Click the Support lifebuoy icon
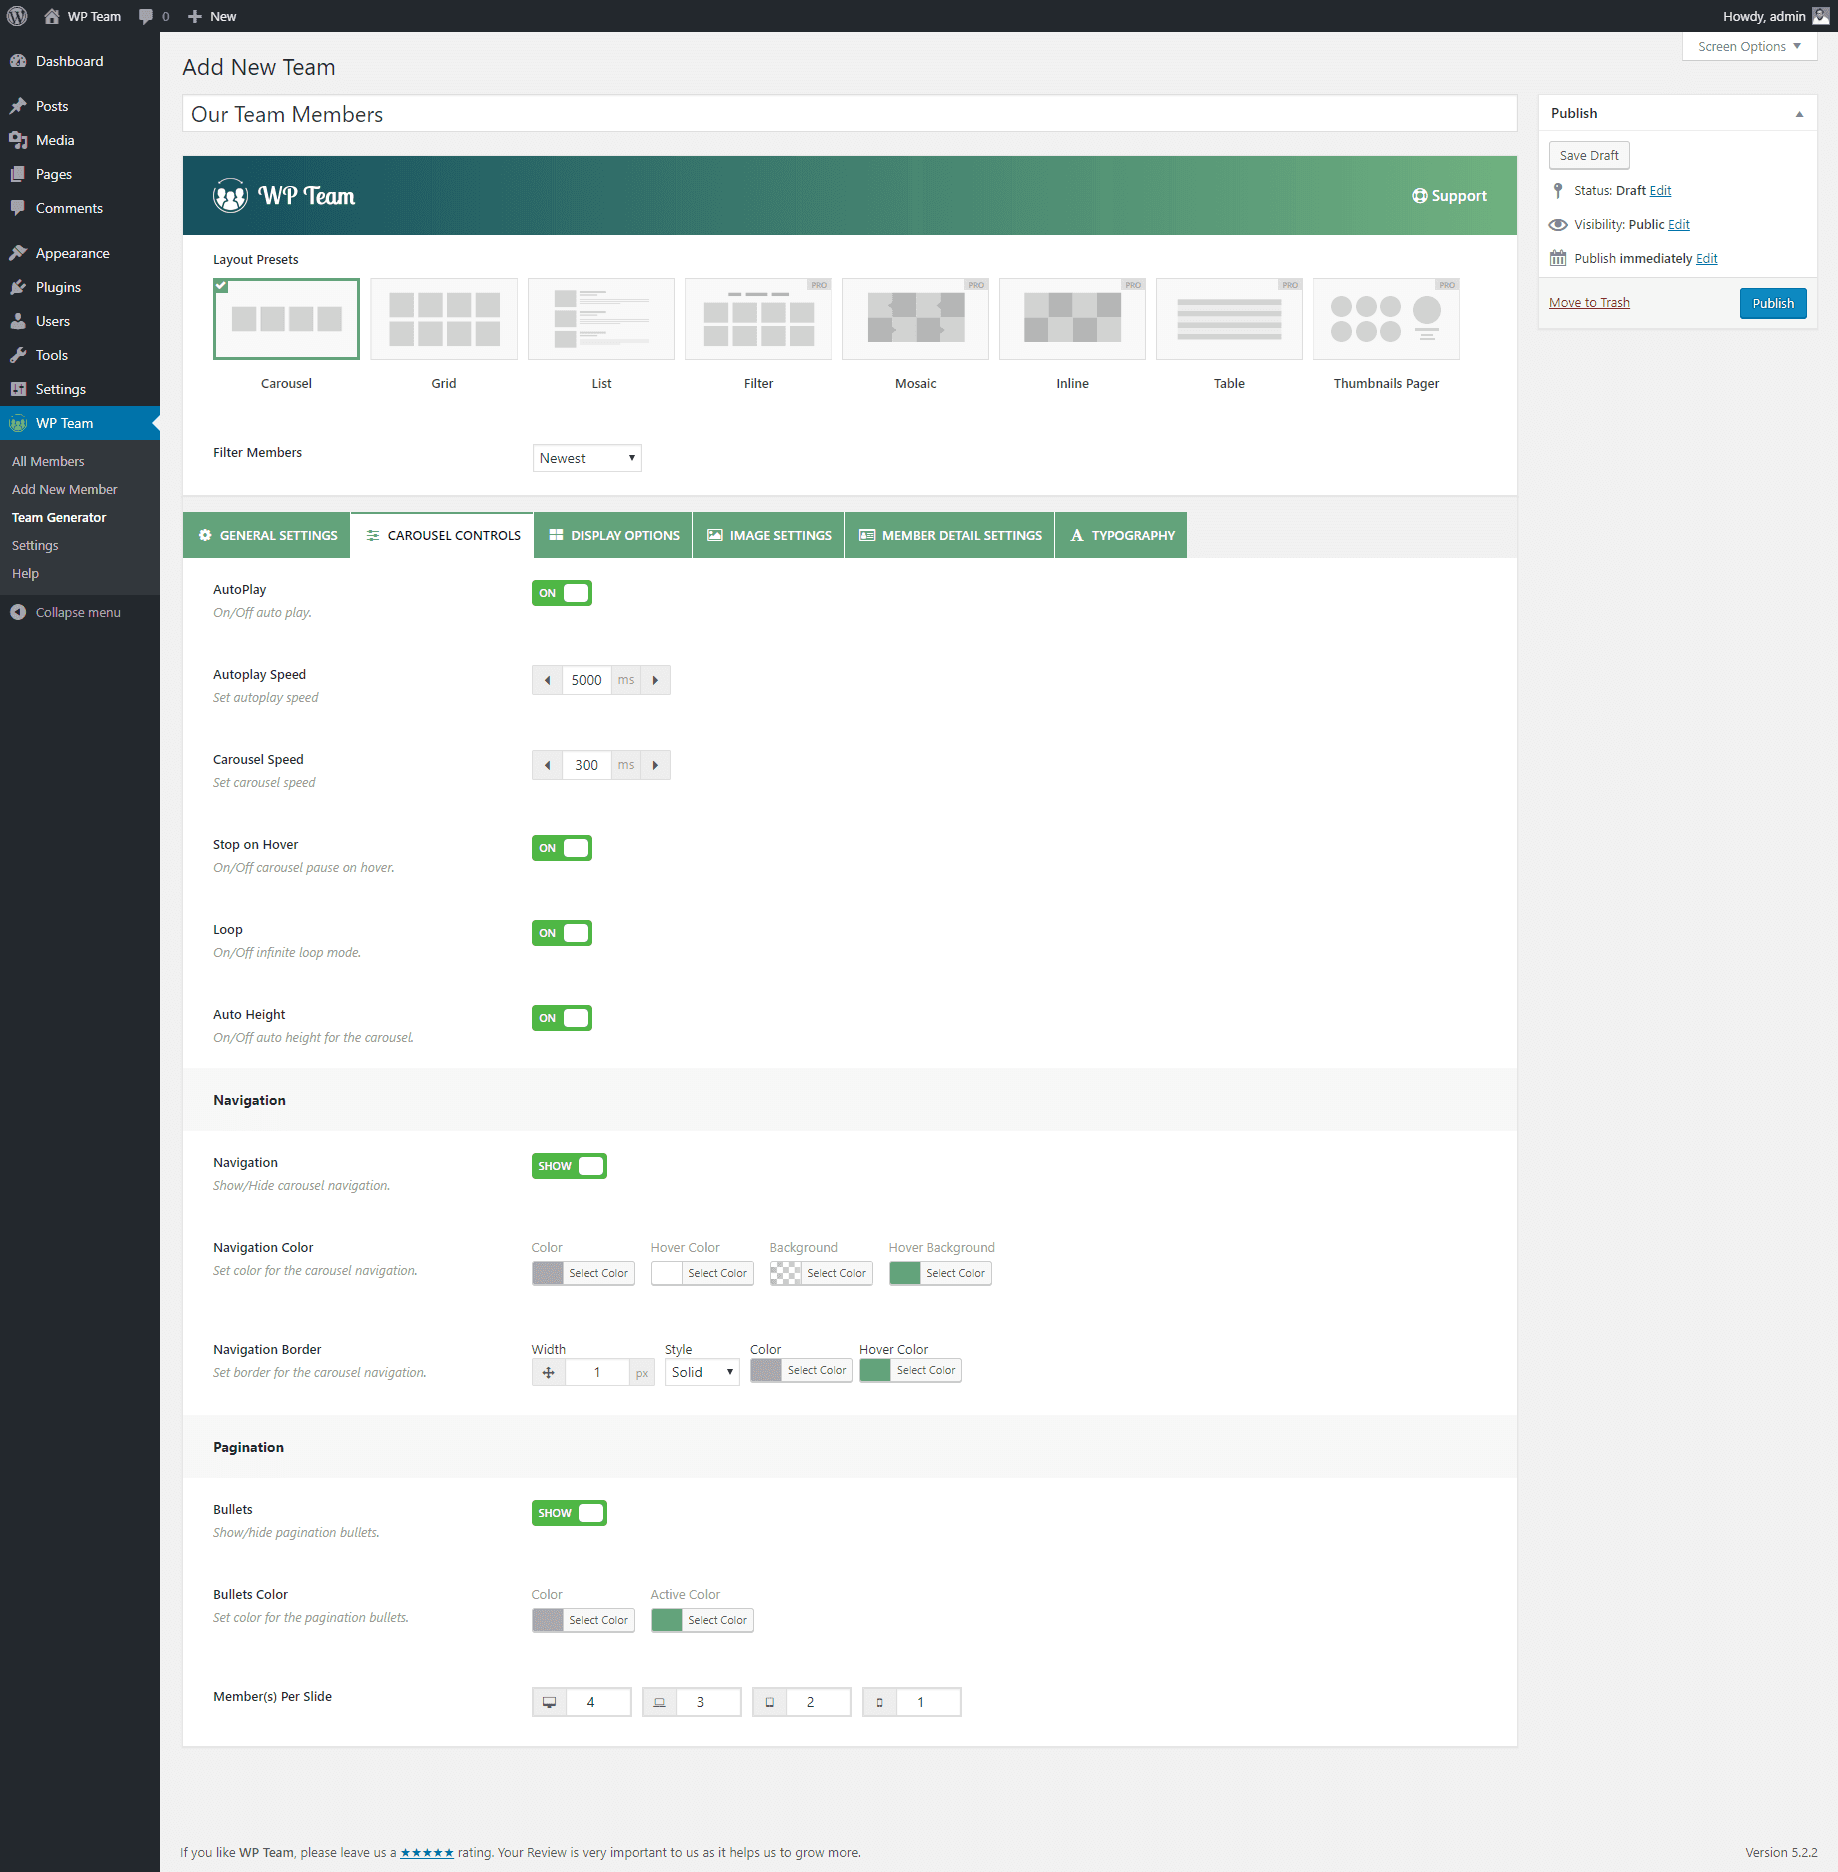This screenshot has width=1838, height=1872. [1419, 196]
